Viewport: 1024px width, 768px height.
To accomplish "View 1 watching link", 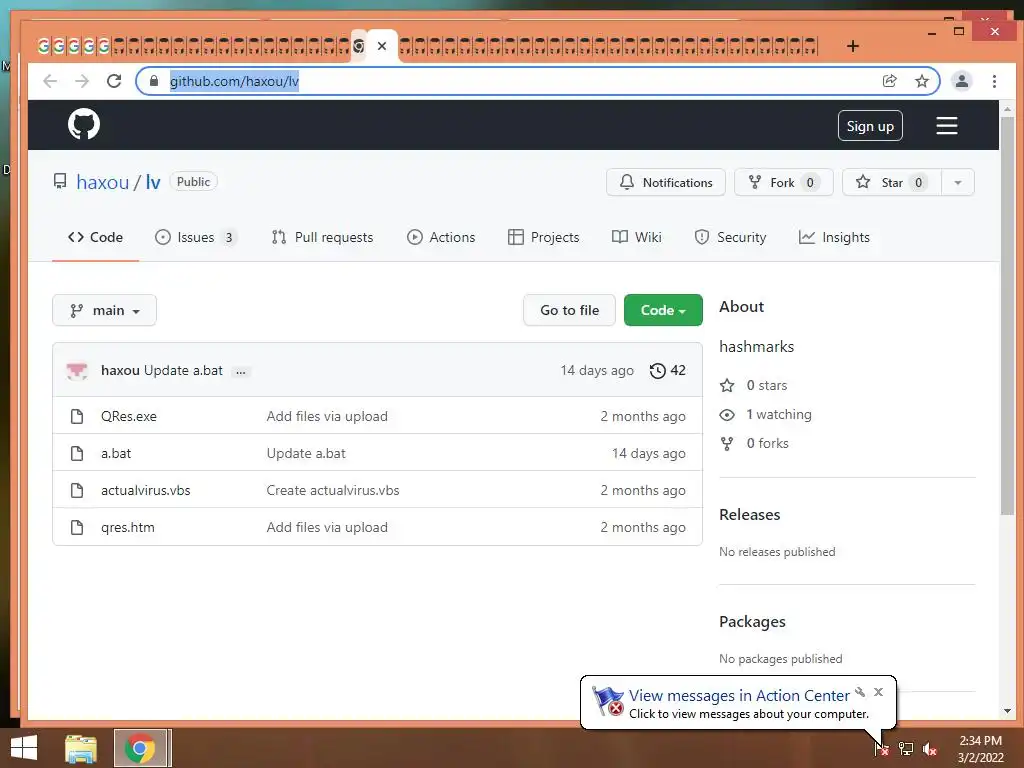I will tap(765, 414).
